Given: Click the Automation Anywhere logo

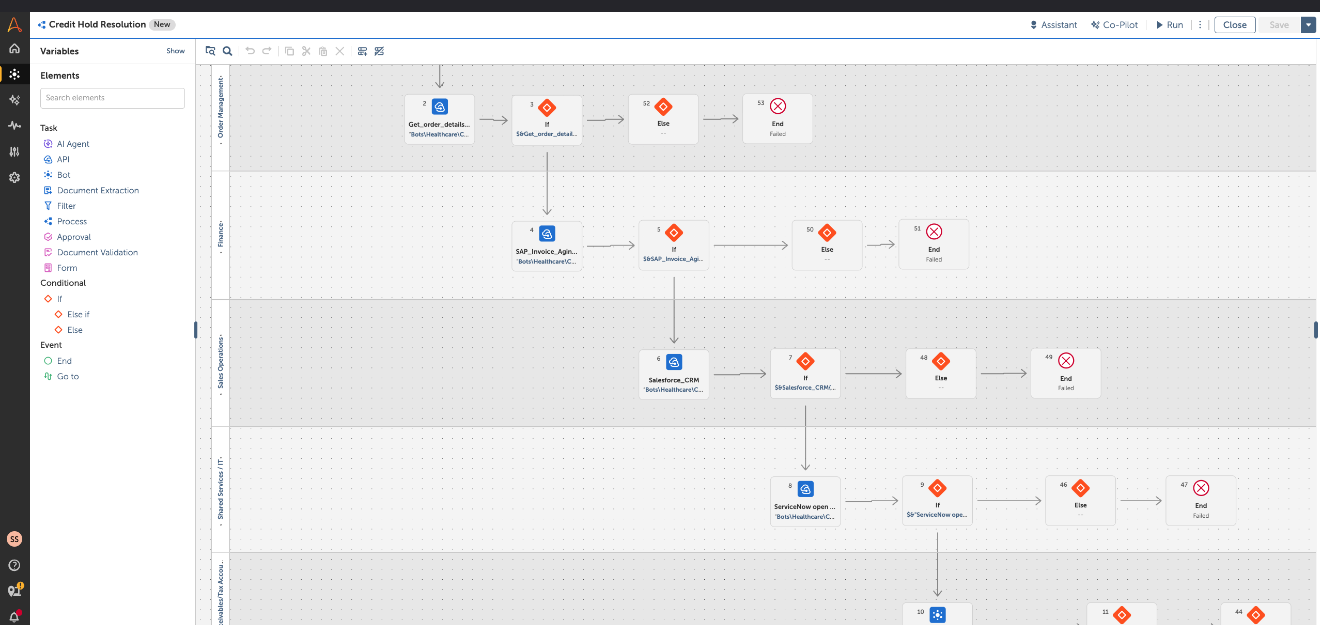Looking at the screenshot, I should [14, 24].
